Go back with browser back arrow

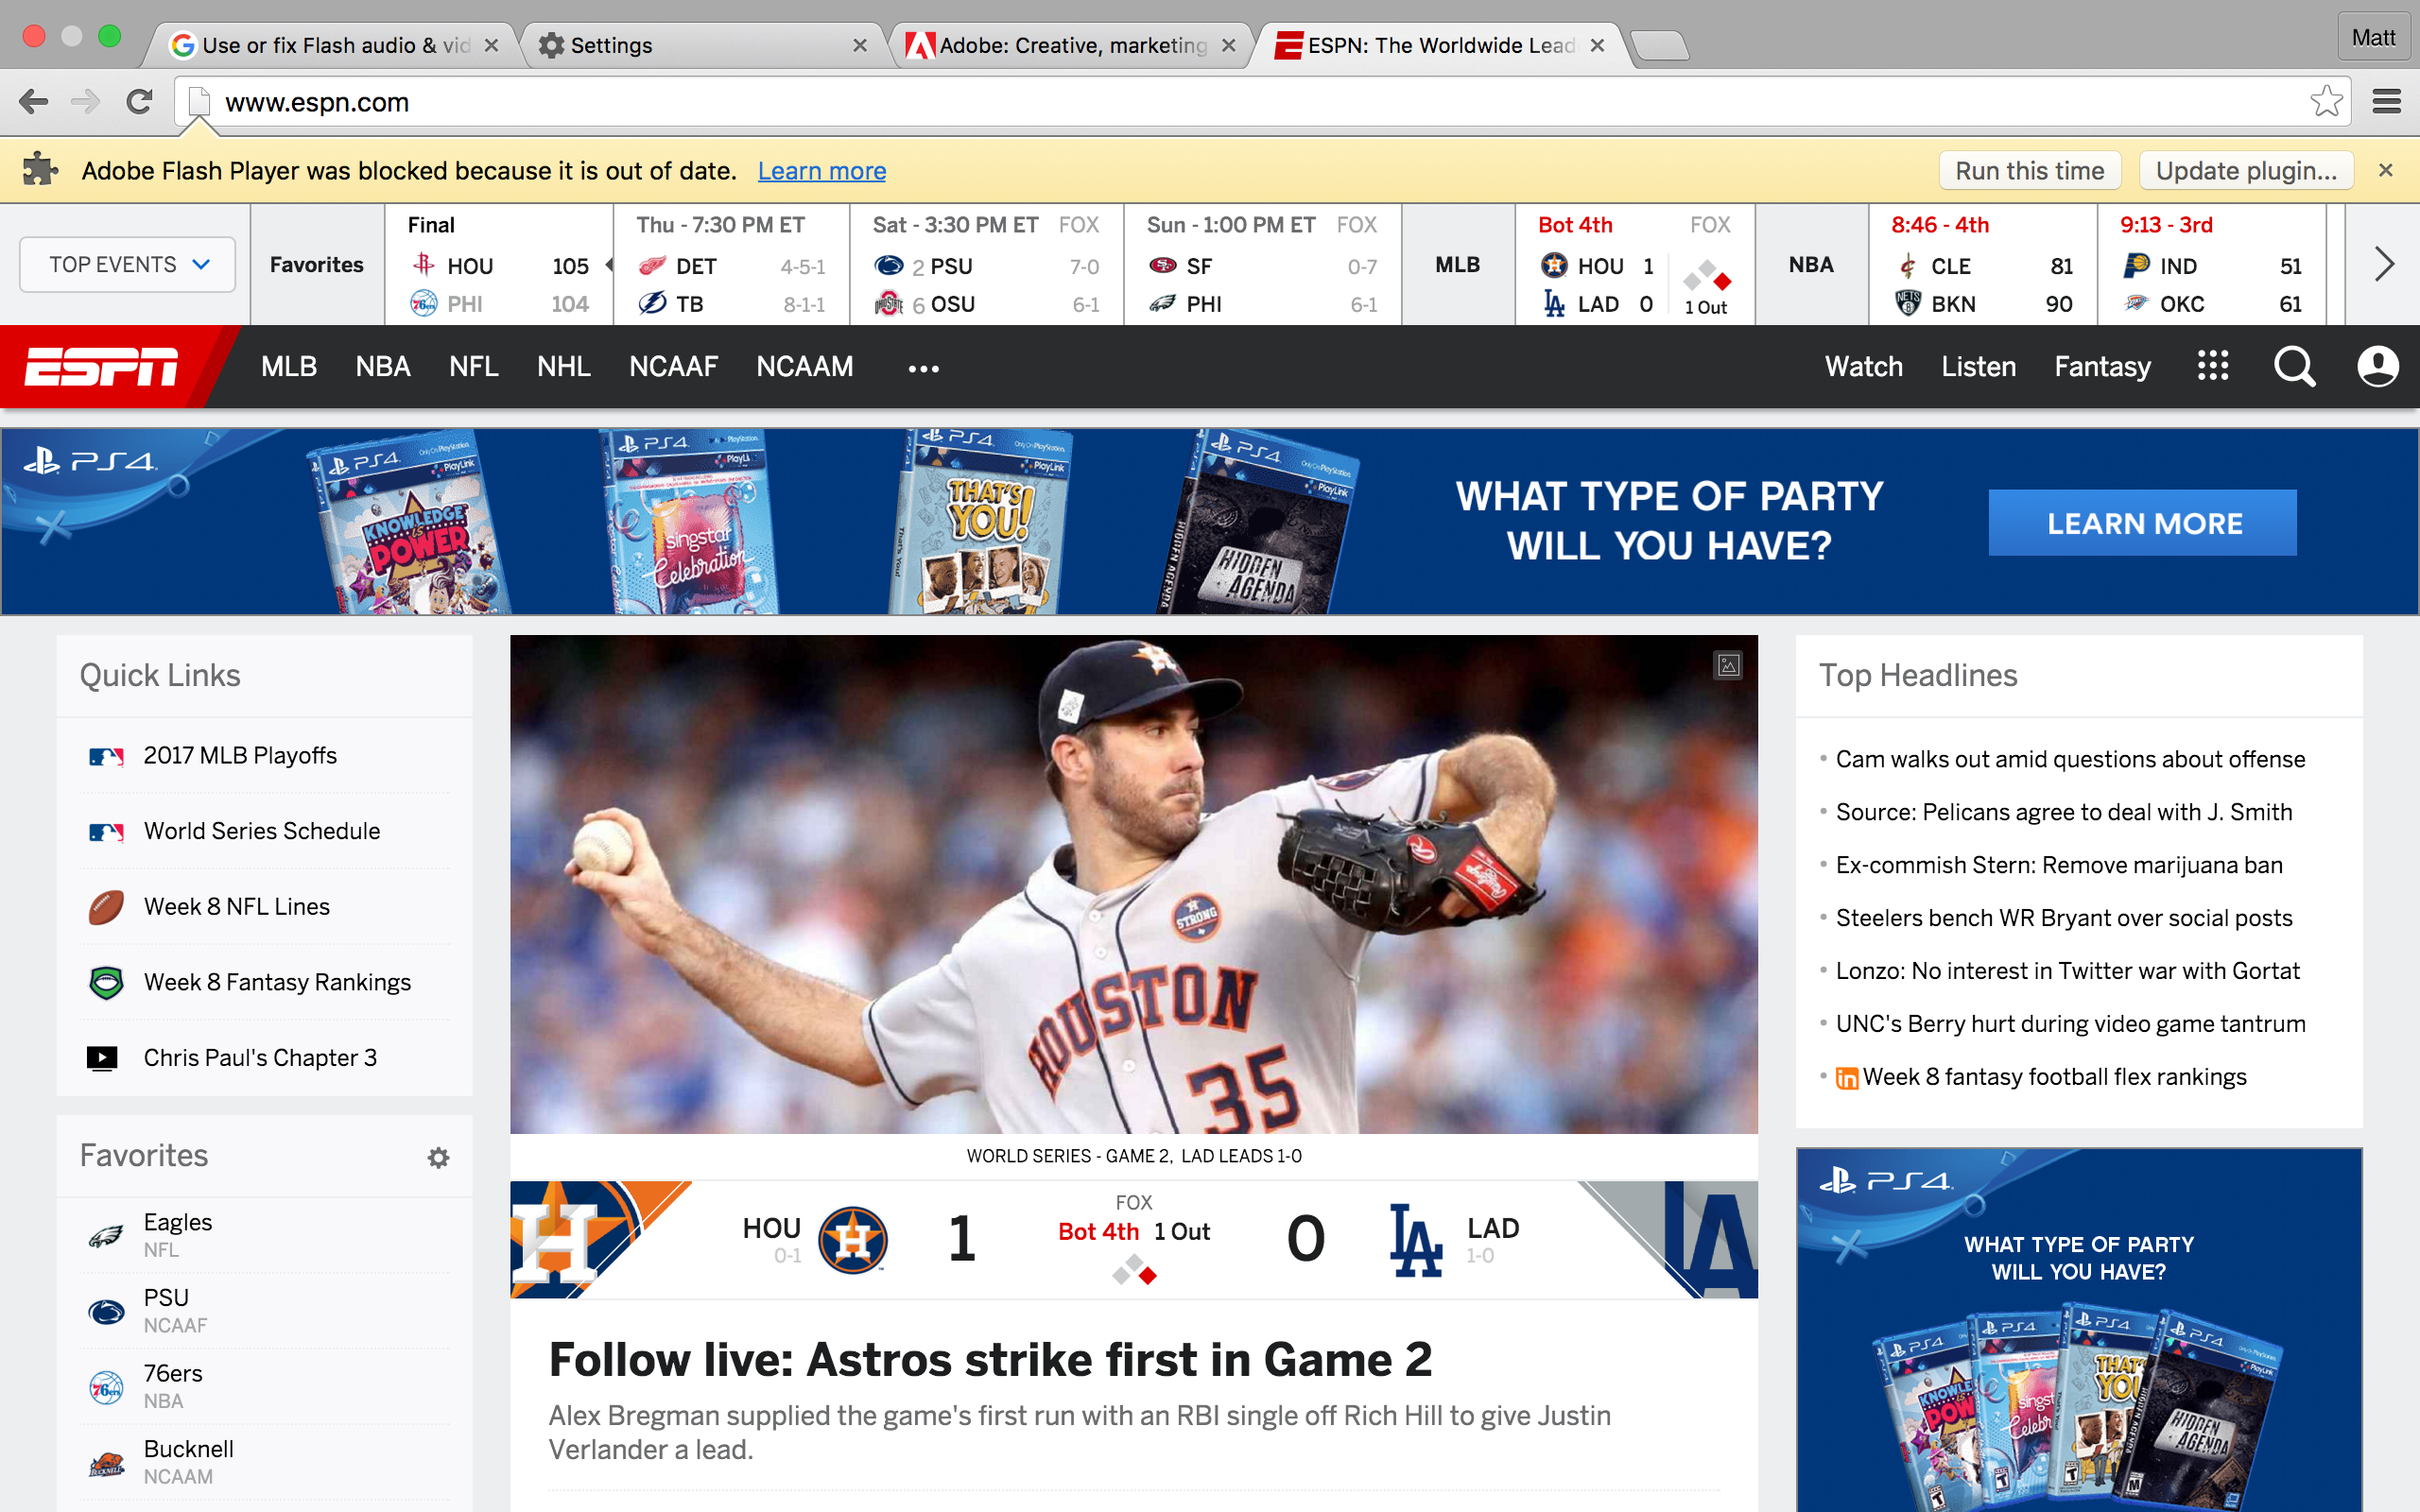tap(34, 101)
